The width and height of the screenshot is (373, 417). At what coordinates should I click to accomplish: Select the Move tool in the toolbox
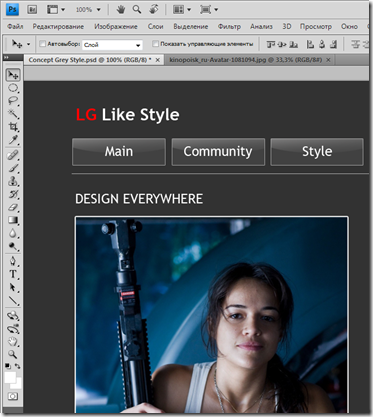pyautogui.click(x=13, y=75)
